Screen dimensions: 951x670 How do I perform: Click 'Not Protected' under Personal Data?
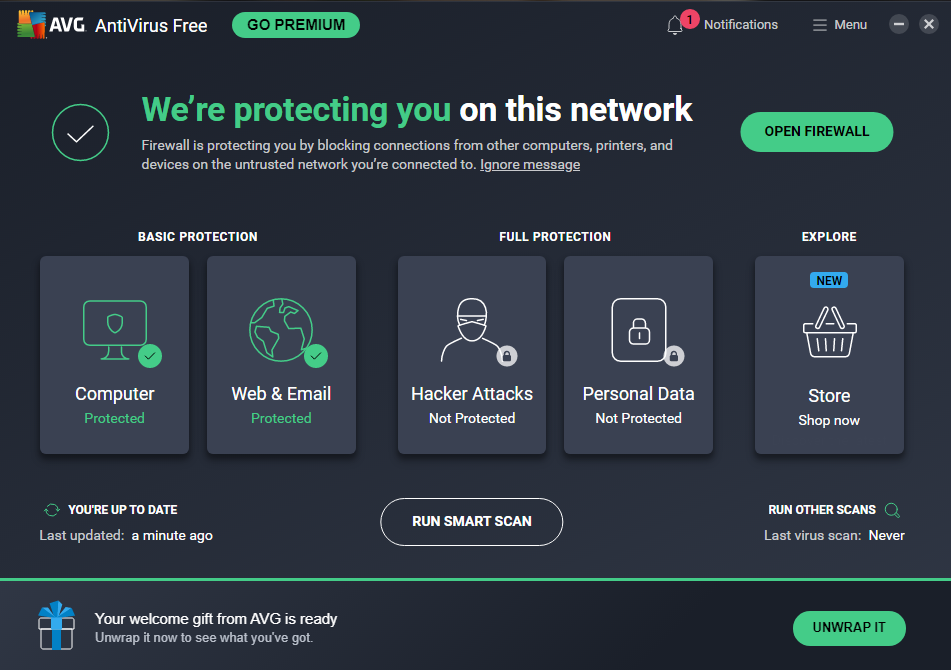639,418
